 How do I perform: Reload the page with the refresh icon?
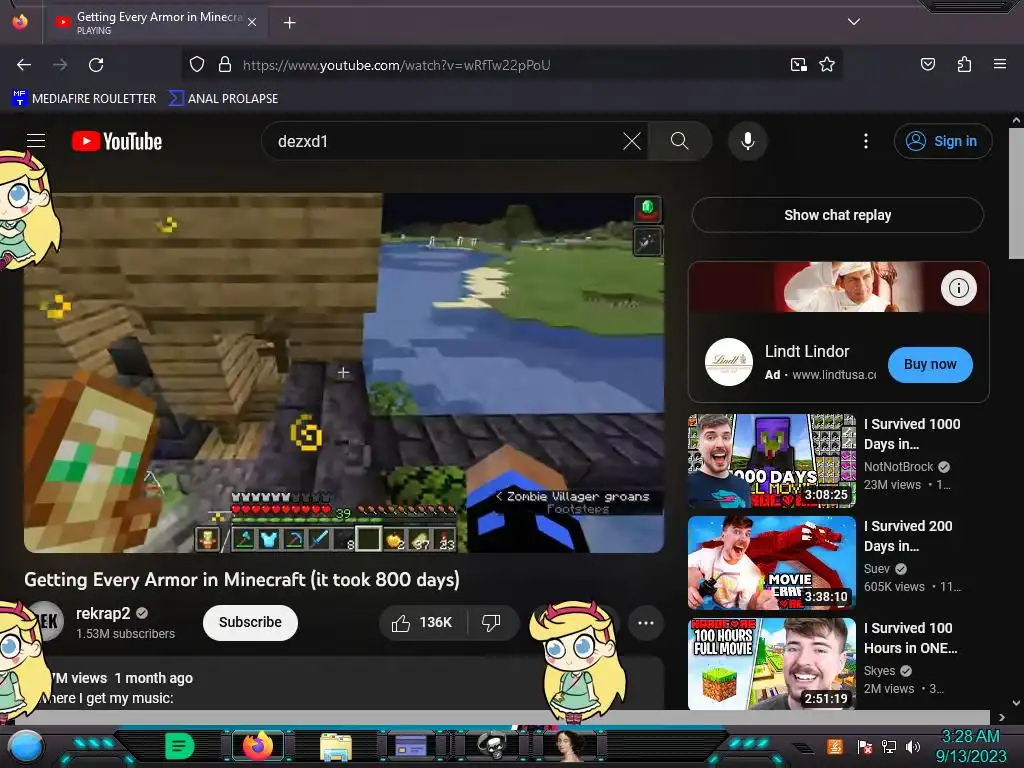coord(96,65)
